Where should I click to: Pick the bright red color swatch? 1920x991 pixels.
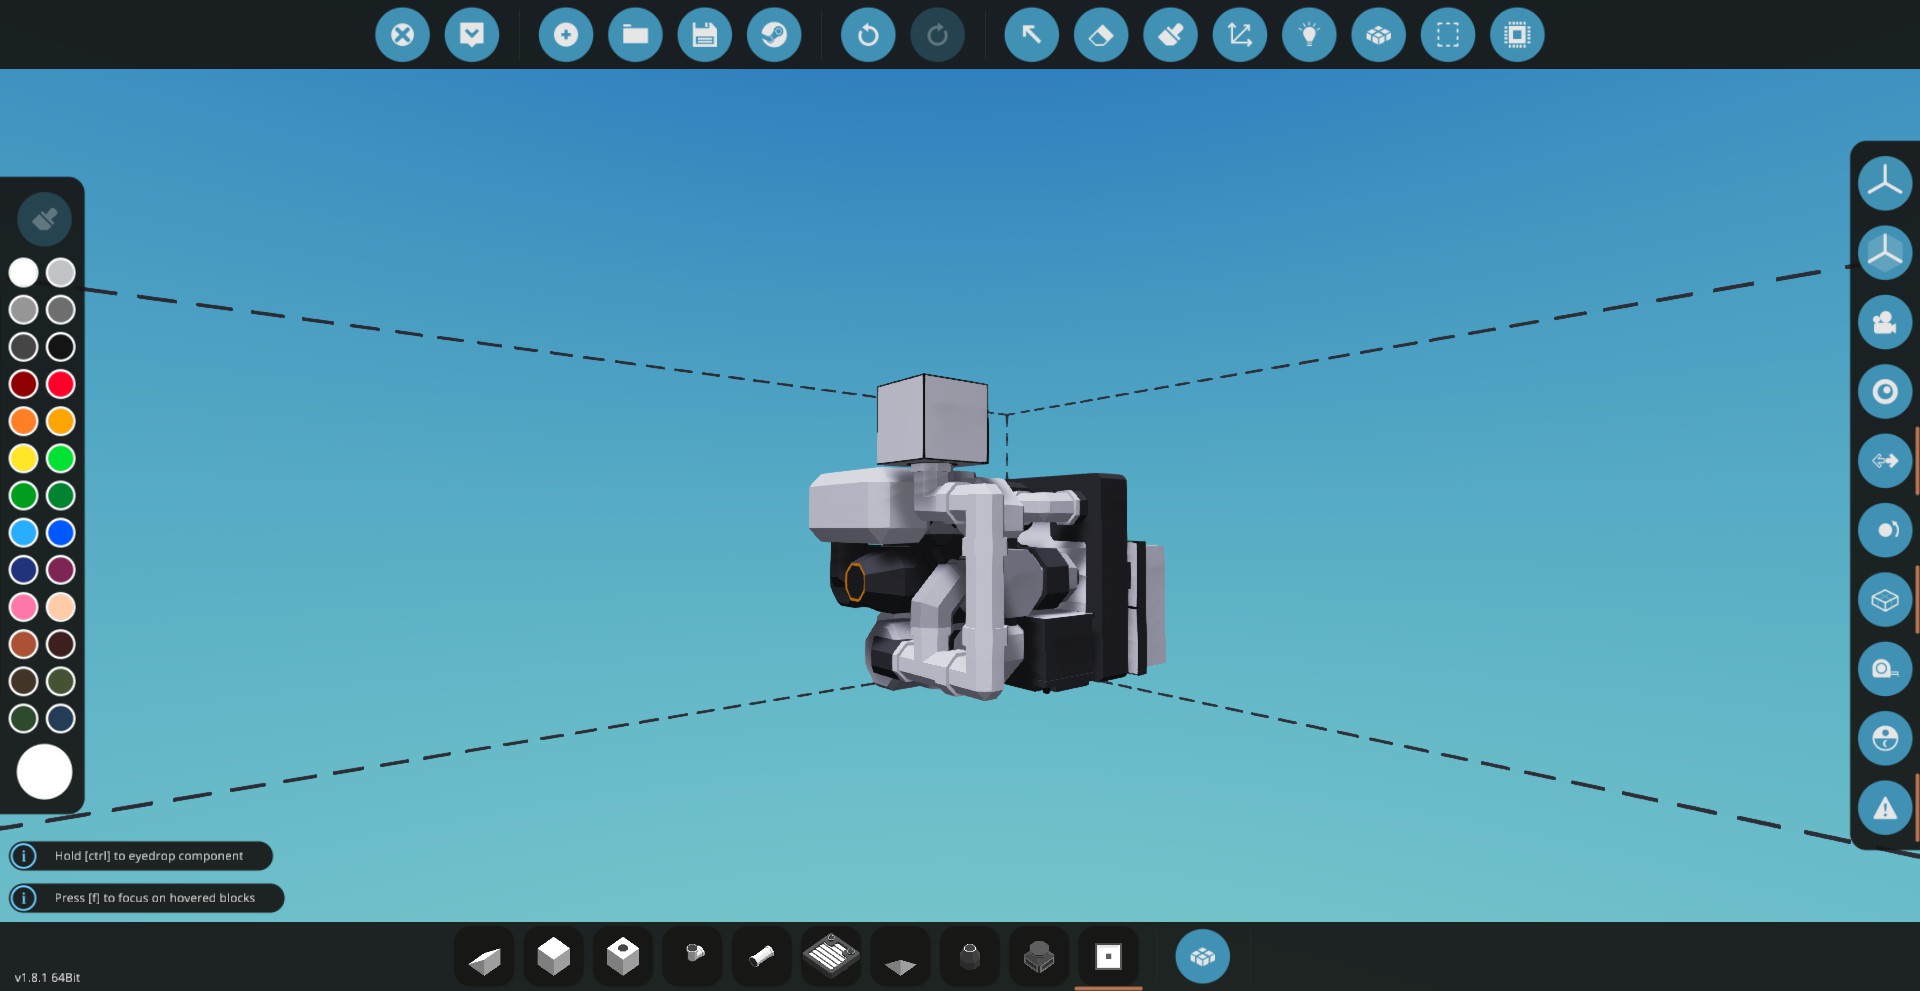(x=61, y=384)
